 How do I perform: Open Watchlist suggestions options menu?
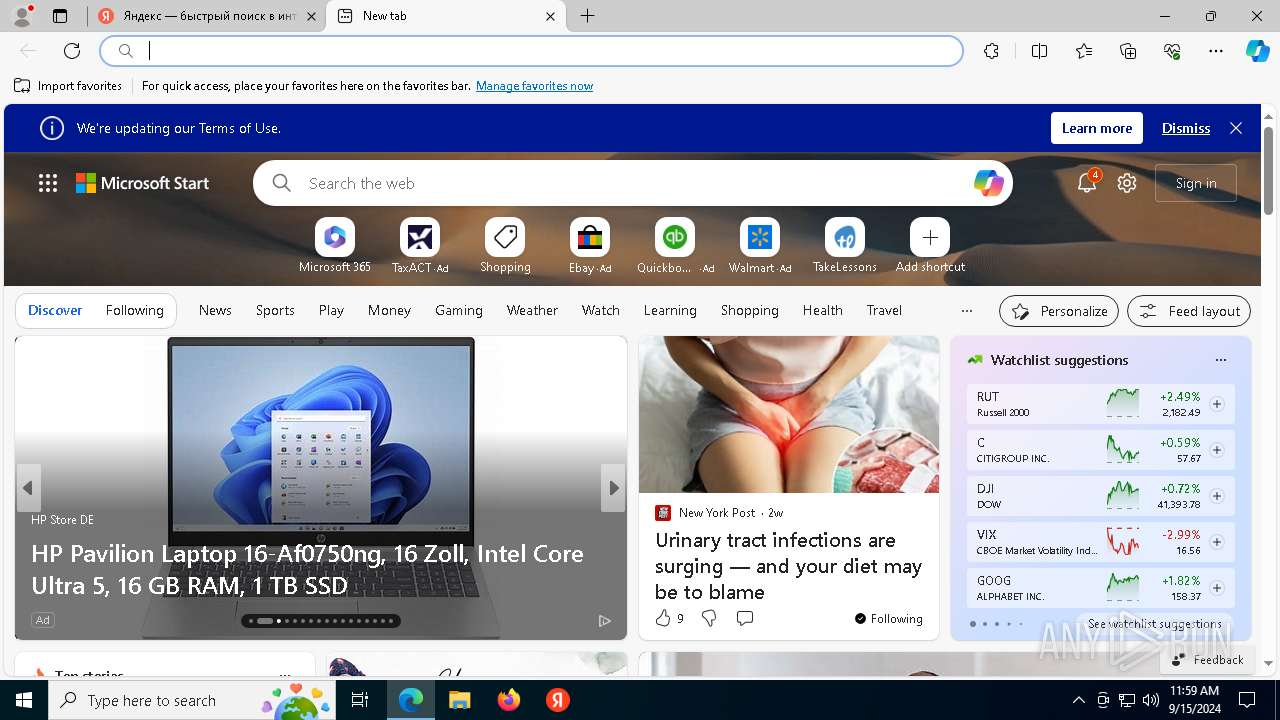[x=1220, y=360]
